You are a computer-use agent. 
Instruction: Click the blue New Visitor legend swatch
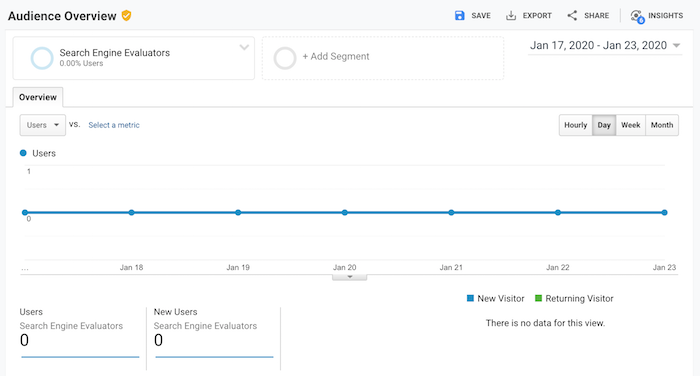[x=470, y=298]
